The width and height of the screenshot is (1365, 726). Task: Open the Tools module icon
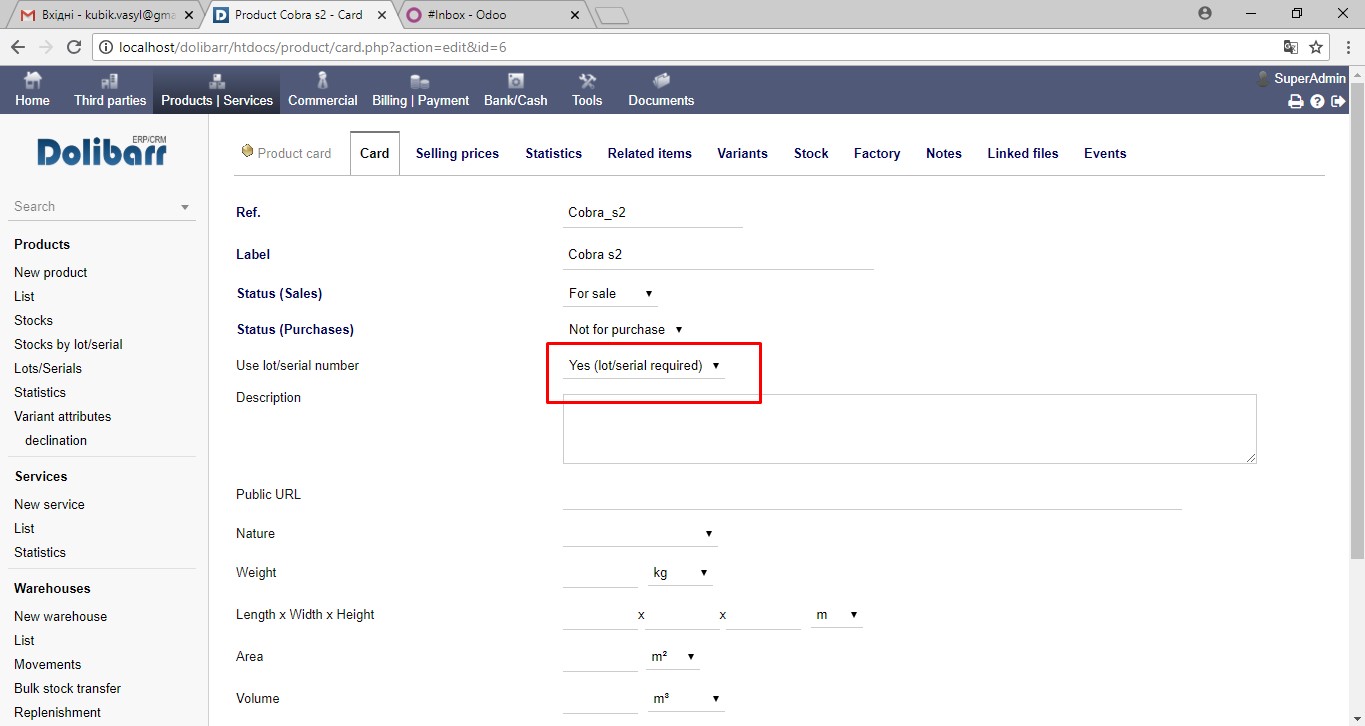[586, 89]
